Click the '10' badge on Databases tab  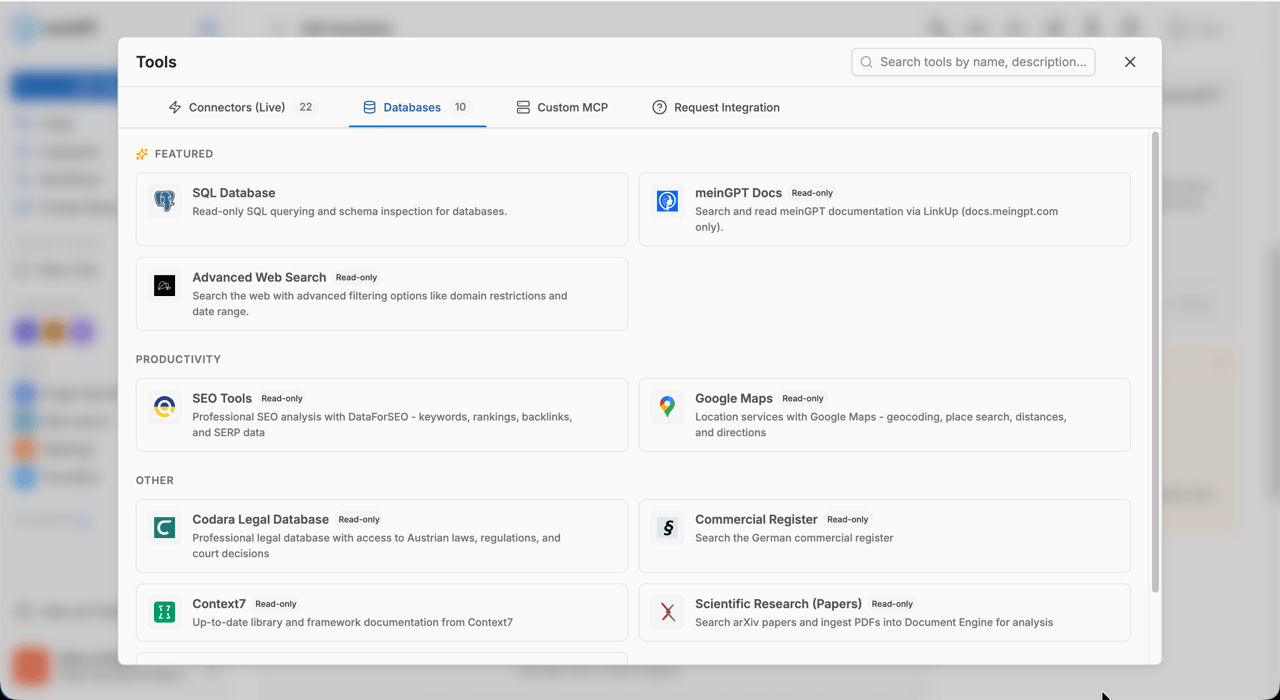(460, 107)
